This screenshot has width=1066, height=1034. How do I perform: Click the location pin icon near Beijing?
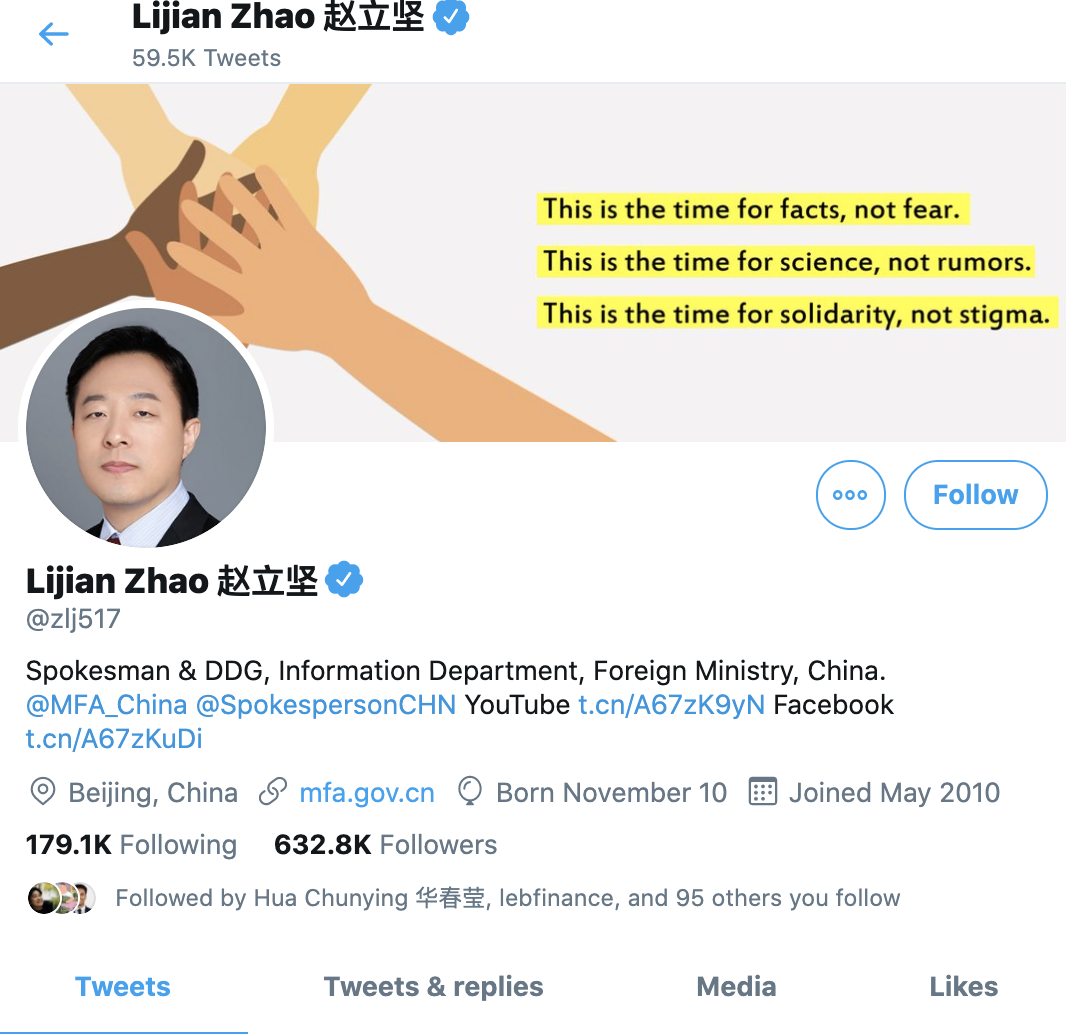pos(43,792)
